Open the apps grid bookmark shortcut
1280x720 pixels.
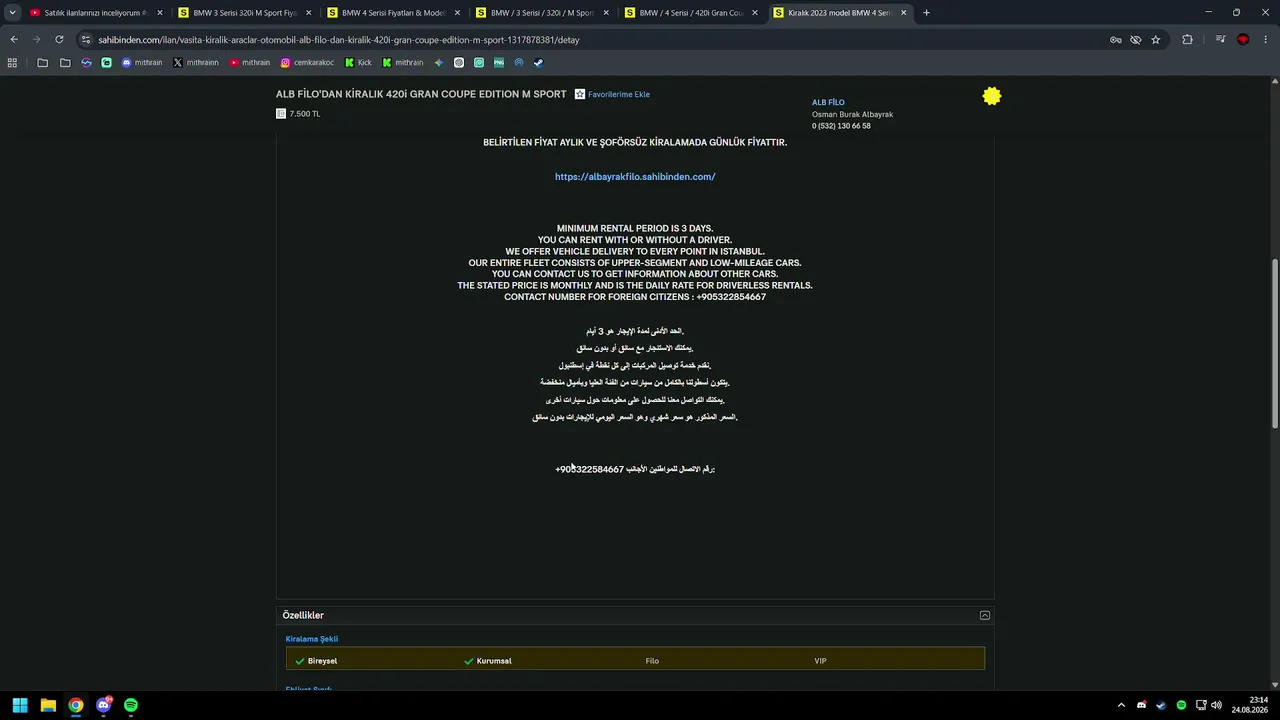12,62
